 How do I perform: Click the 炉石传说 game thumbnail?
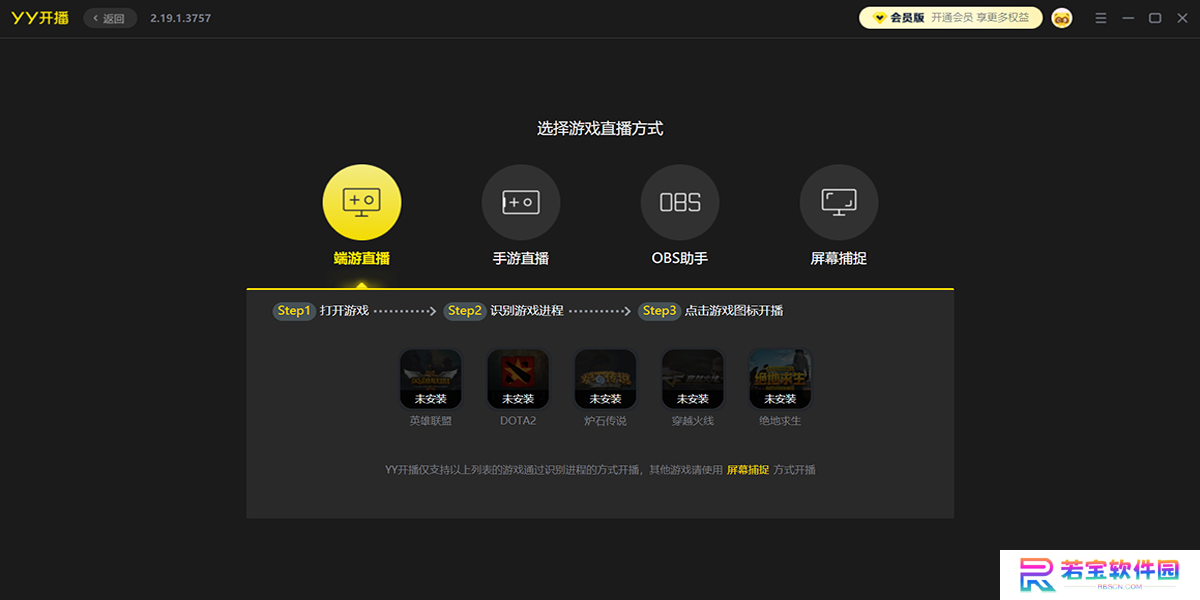coord(605,379)
